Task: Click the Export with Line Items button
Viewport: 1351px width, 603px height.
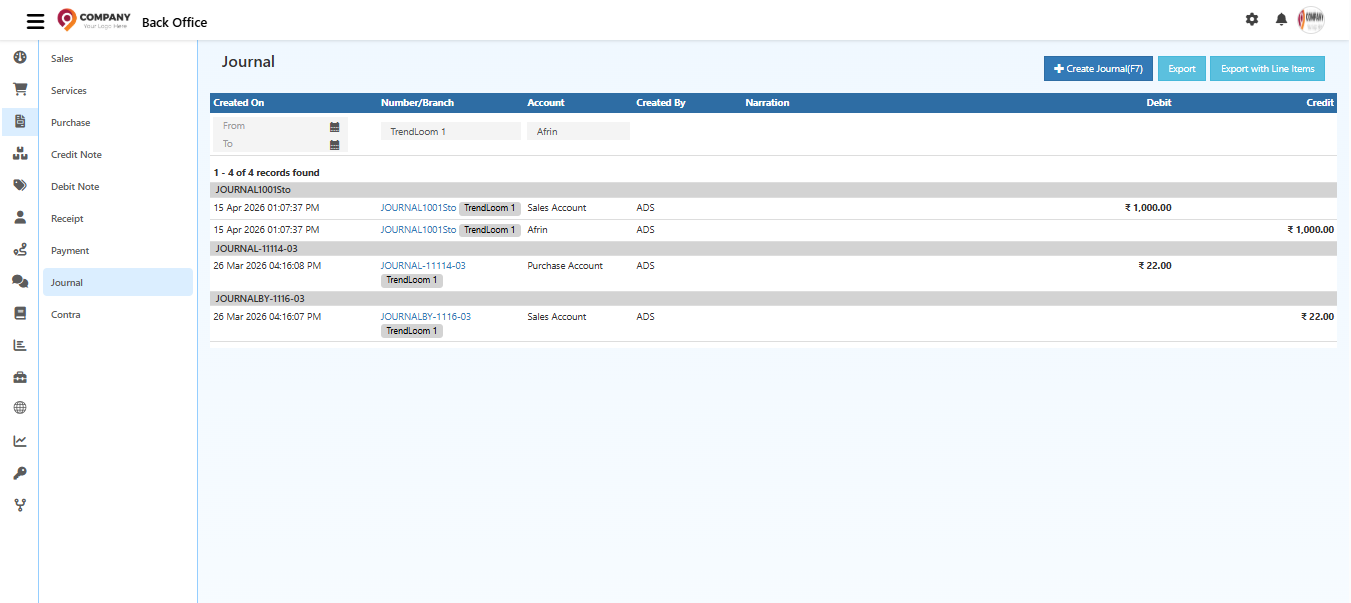Action: [x=1267, y=68]
